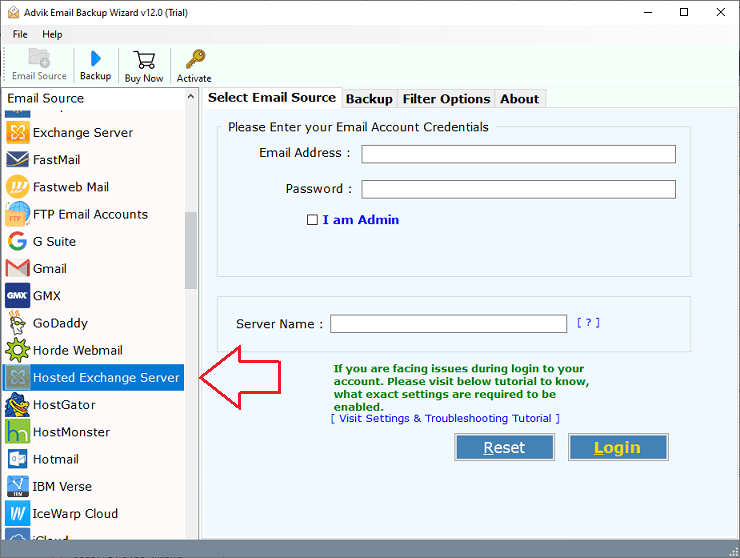Viewport: 740px width, 558px height.
Task: Select the GMX icon
Action: (18, 296)
